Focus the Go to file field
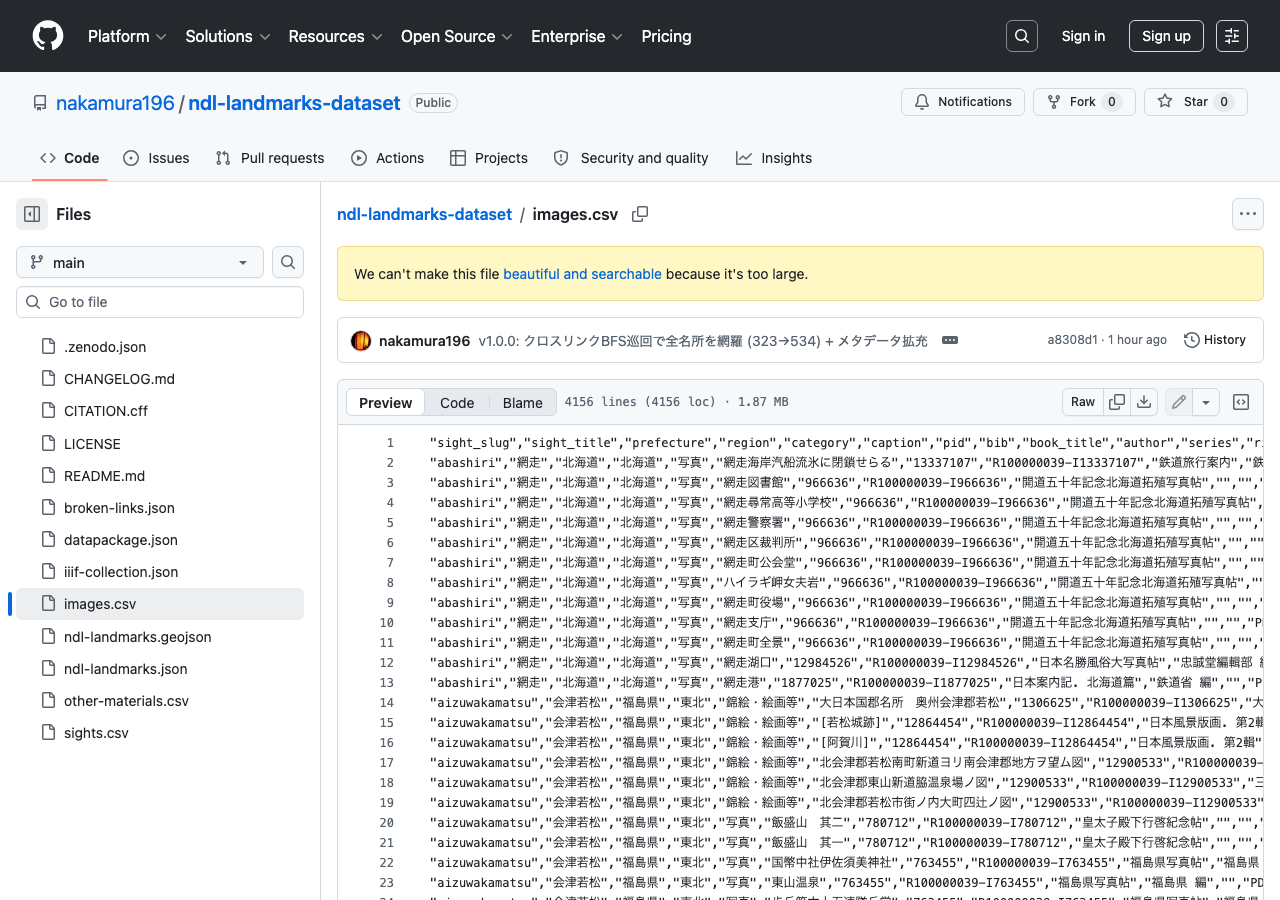This screenshot has height=900, width=1280. (160, 302)
